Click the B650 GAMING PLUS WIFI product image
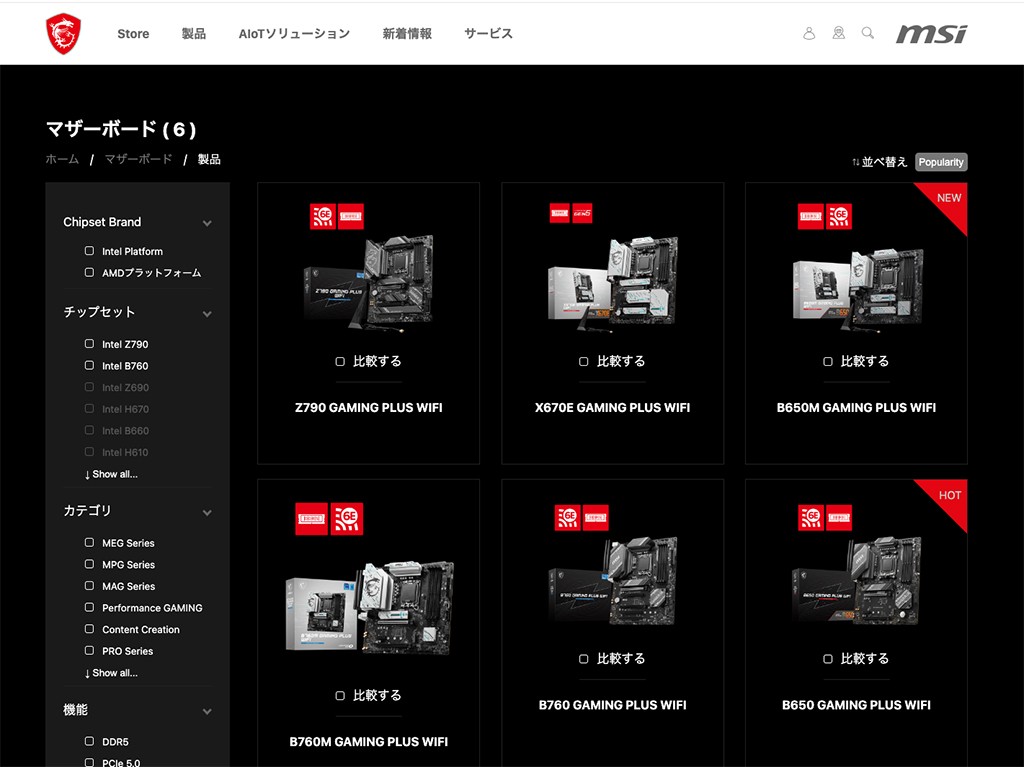 857,581
